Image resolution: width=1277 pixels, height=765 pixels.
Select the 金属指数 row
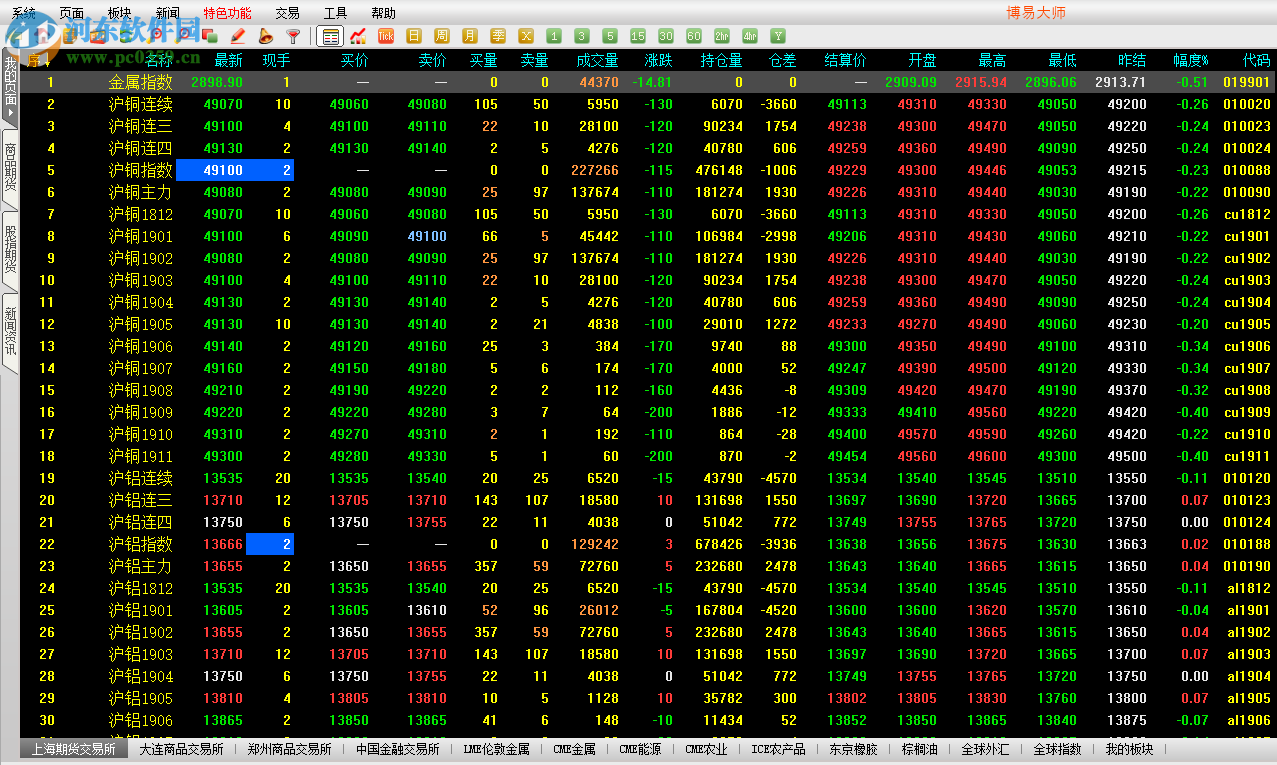point(648,82)
